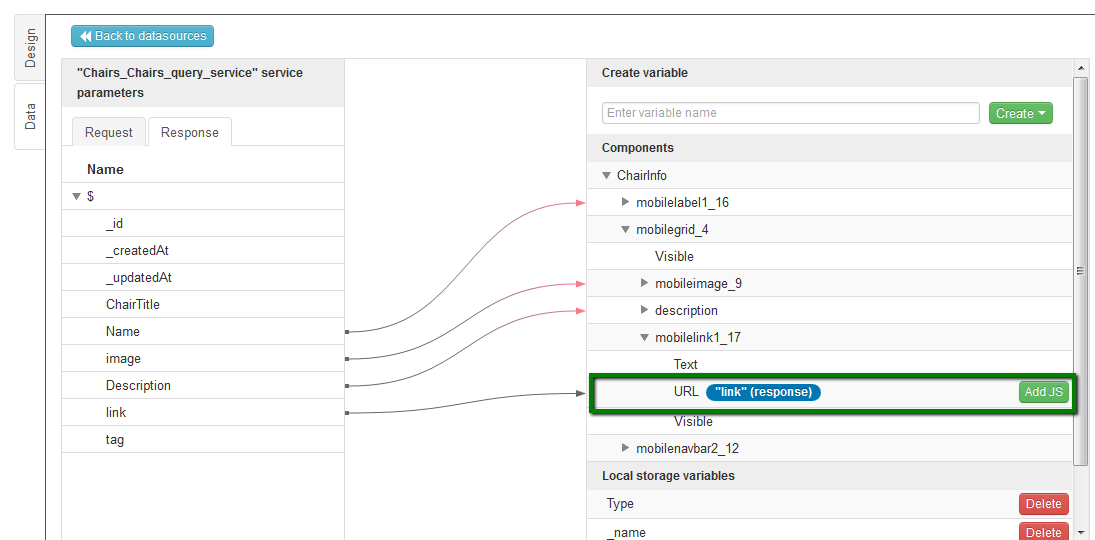This screenshot has height=540, width=1095.
Task: Expand the description component
Action: click(645, 311)
